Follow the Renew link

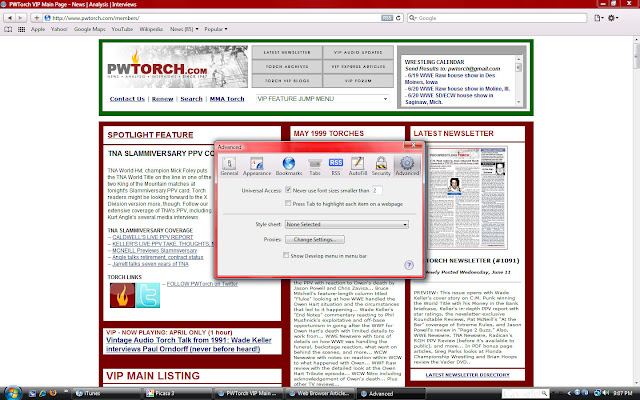[162, 99]
